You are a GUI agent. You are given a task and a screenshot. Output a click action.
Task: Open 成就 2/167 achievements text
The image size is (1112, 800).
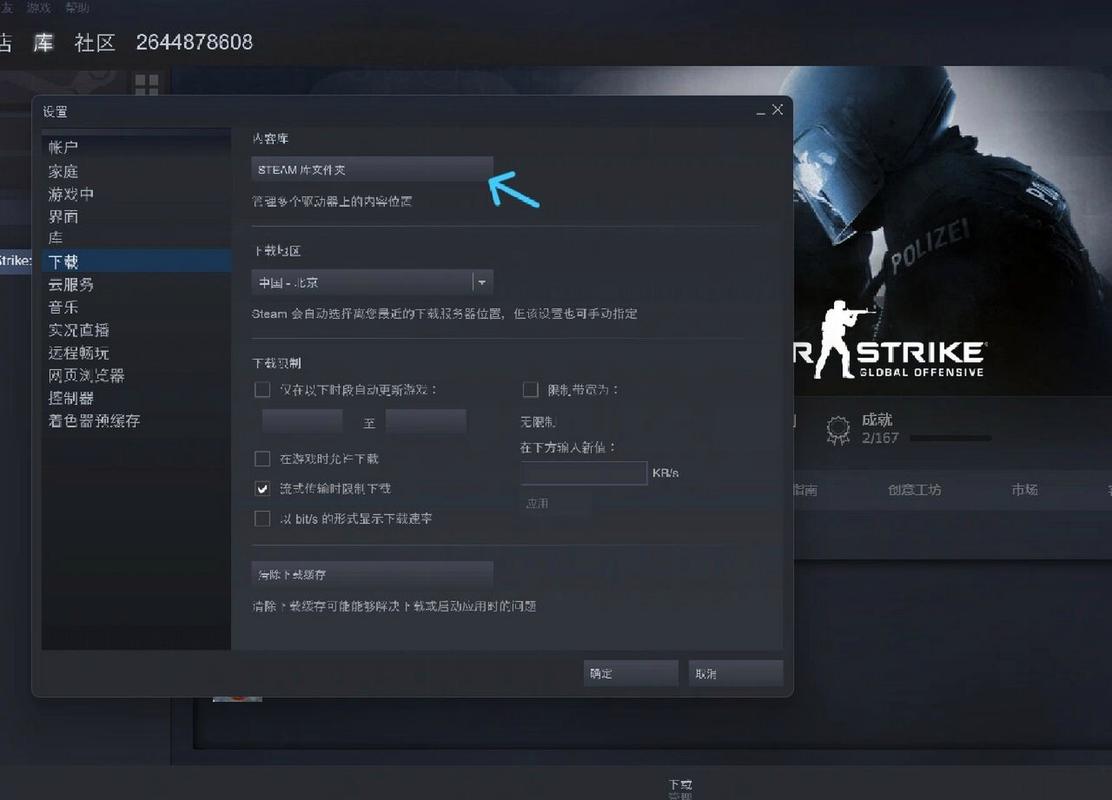point(879,428)
